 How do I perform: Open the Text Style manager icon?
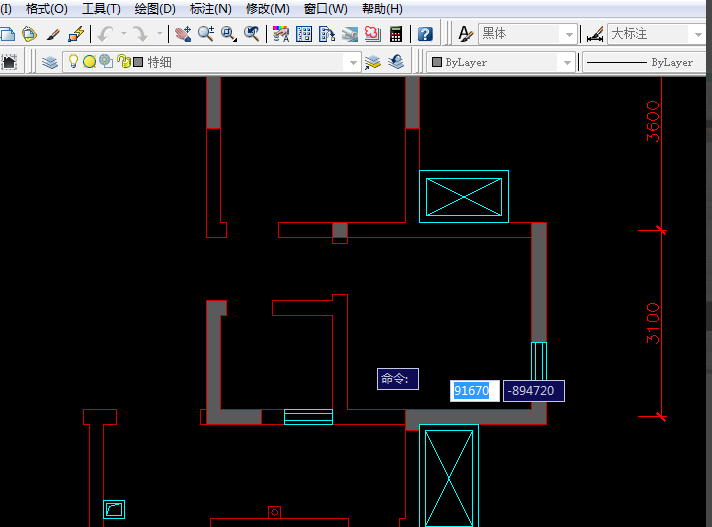pyautogui.click(x=465, y=34)
